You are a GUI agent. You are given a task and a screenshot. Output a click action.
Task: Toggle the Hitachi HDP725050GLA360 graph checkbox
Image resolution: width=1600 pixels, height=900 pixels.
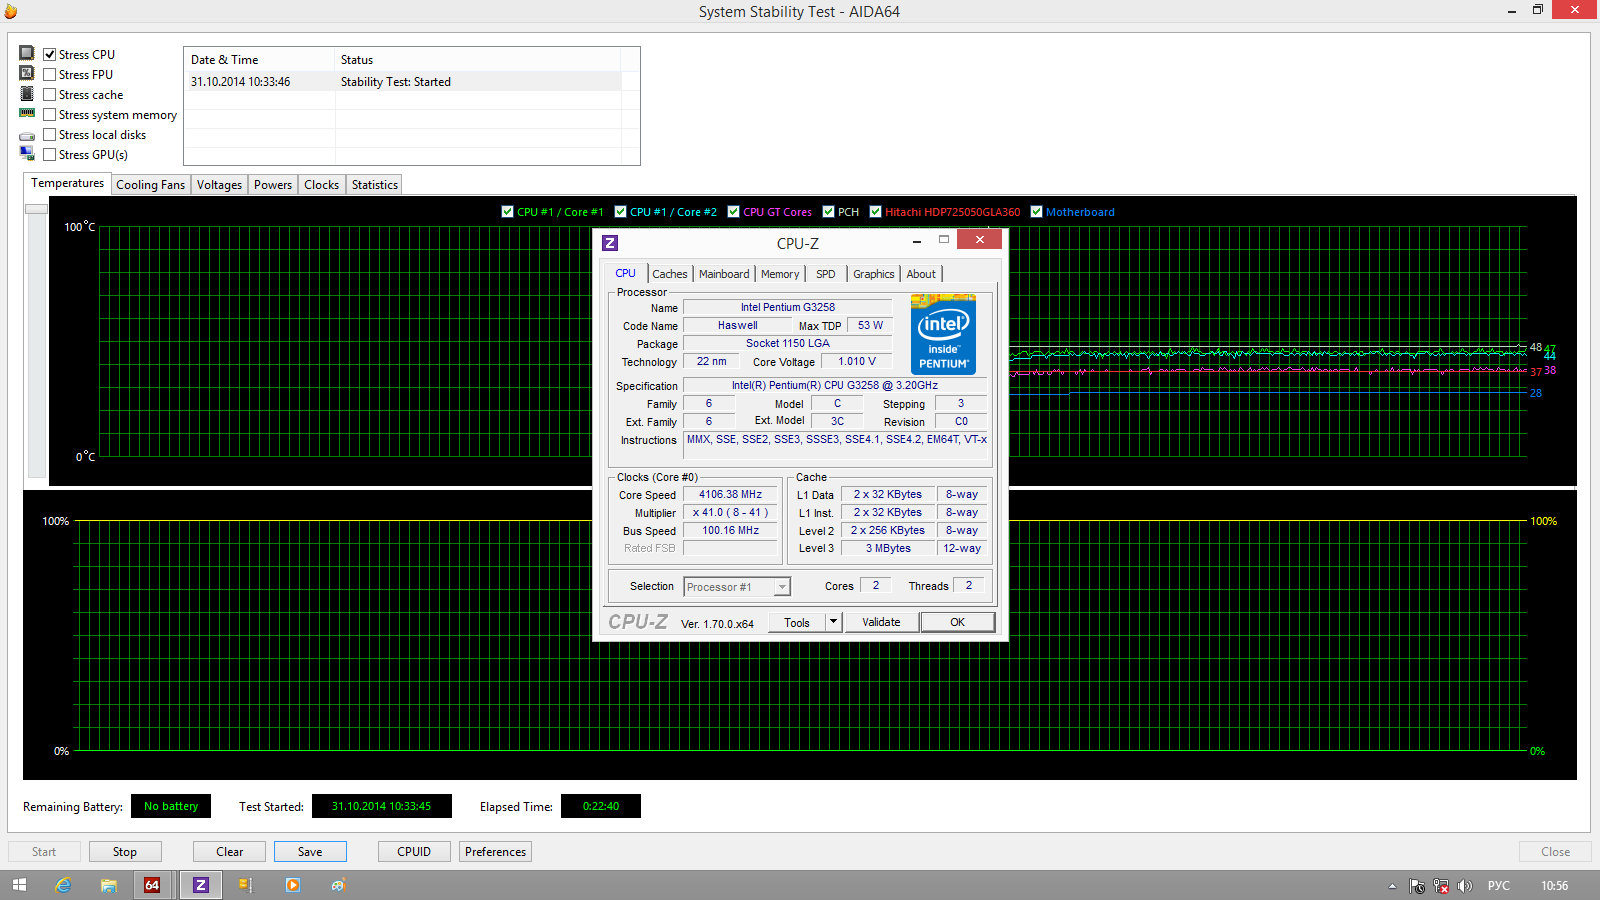[x=875, y=211]
